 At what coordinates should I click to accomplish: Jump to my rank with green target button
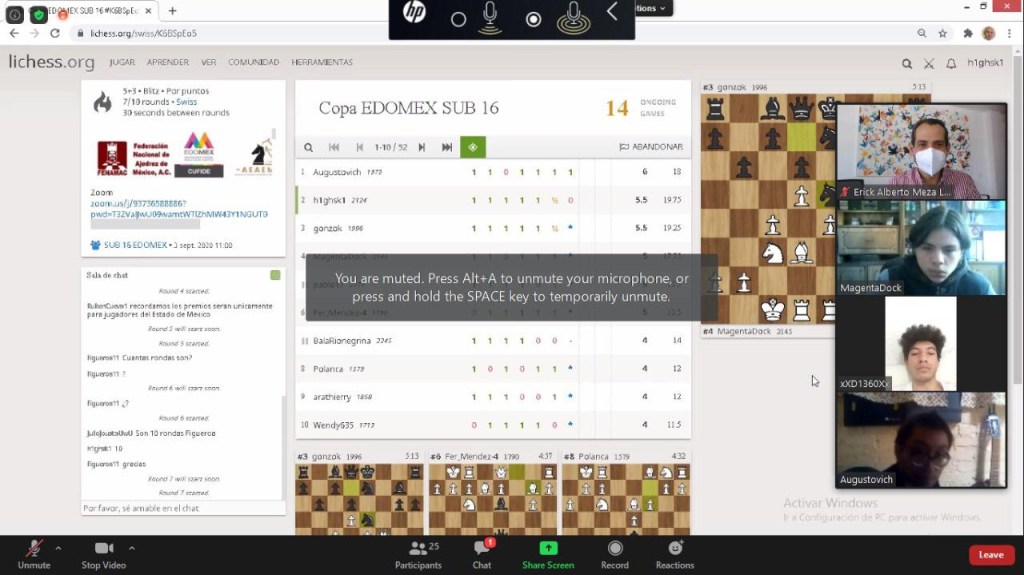(472, 147)
